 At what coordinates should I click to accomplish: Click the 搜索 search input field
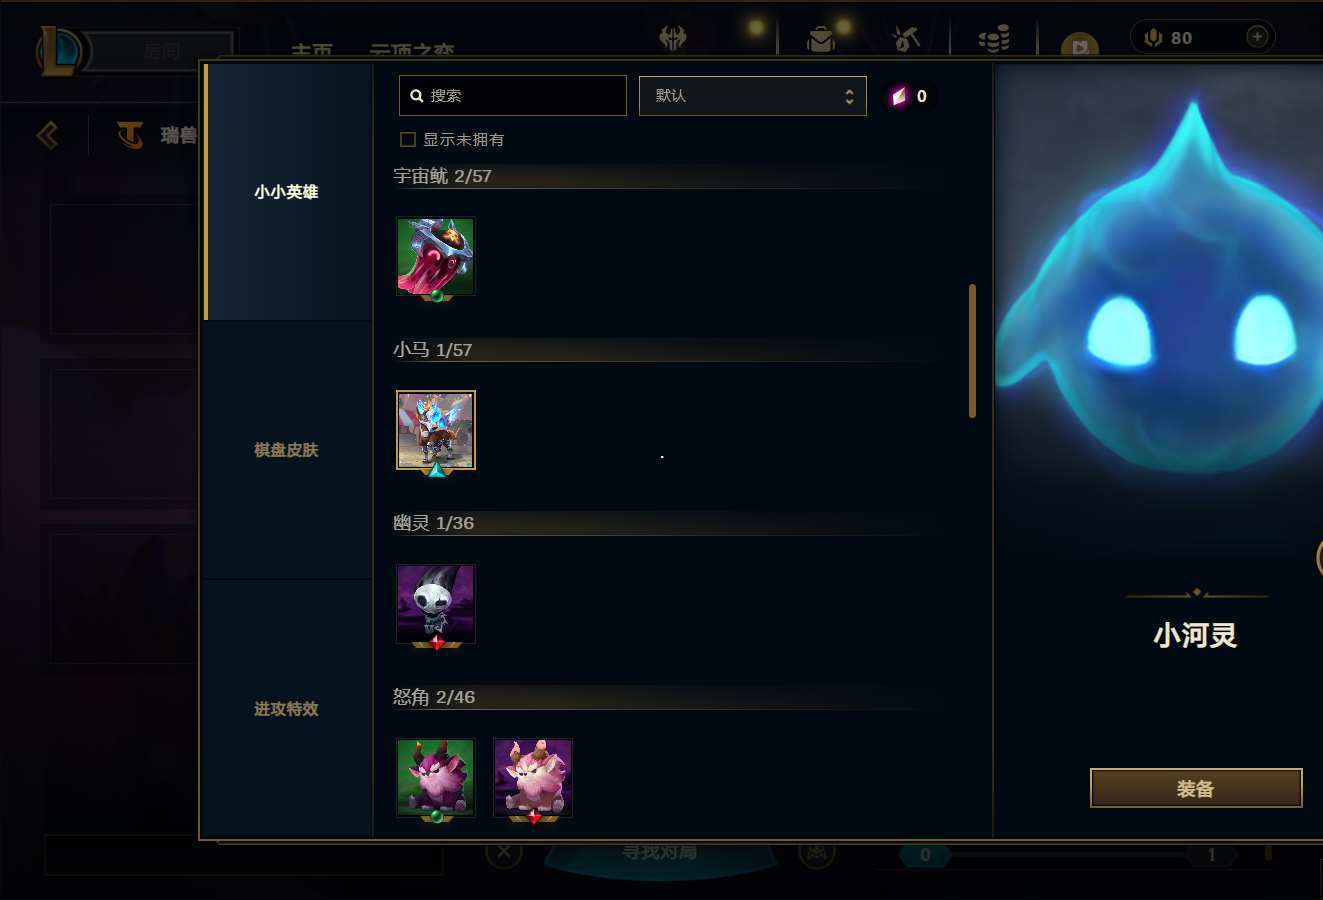click(x=512, y=96)
